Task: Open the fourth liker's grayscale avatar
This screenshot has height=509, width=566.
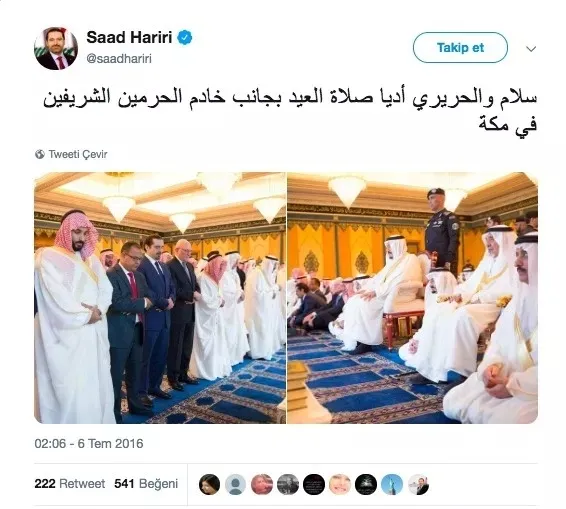Action: (288, 484)
